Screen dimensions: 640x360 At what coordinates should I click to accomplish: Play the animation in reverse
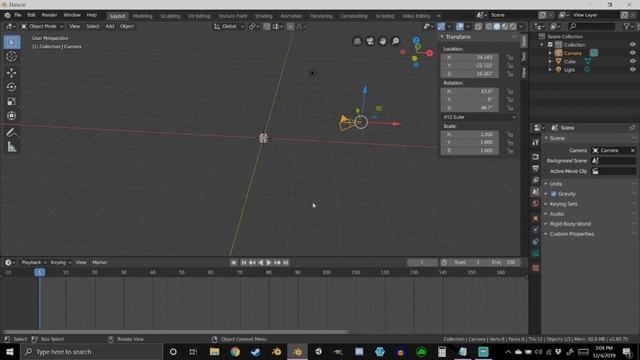261,262
